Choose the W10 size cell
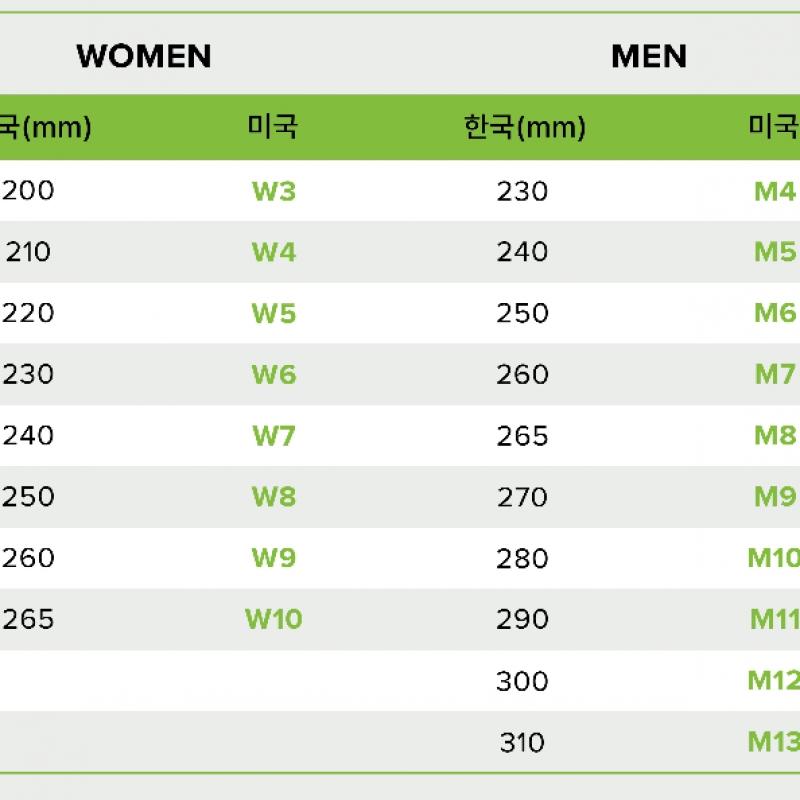 click(273, 619)
